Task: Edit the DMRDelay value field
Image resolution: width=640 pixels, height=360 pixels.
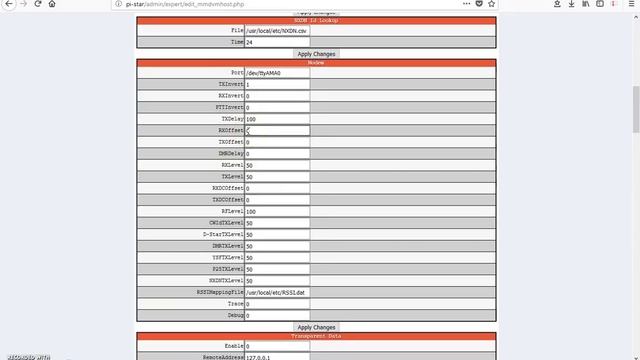Action: pos(277,154)
